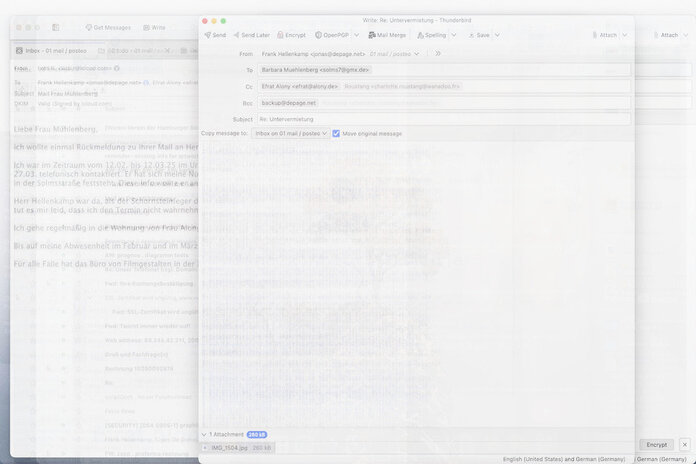Viewport: 696px width, 464px height.
Task: Switch to Inbox - 01 mail / posteo tab
Action: click(51, 51)
